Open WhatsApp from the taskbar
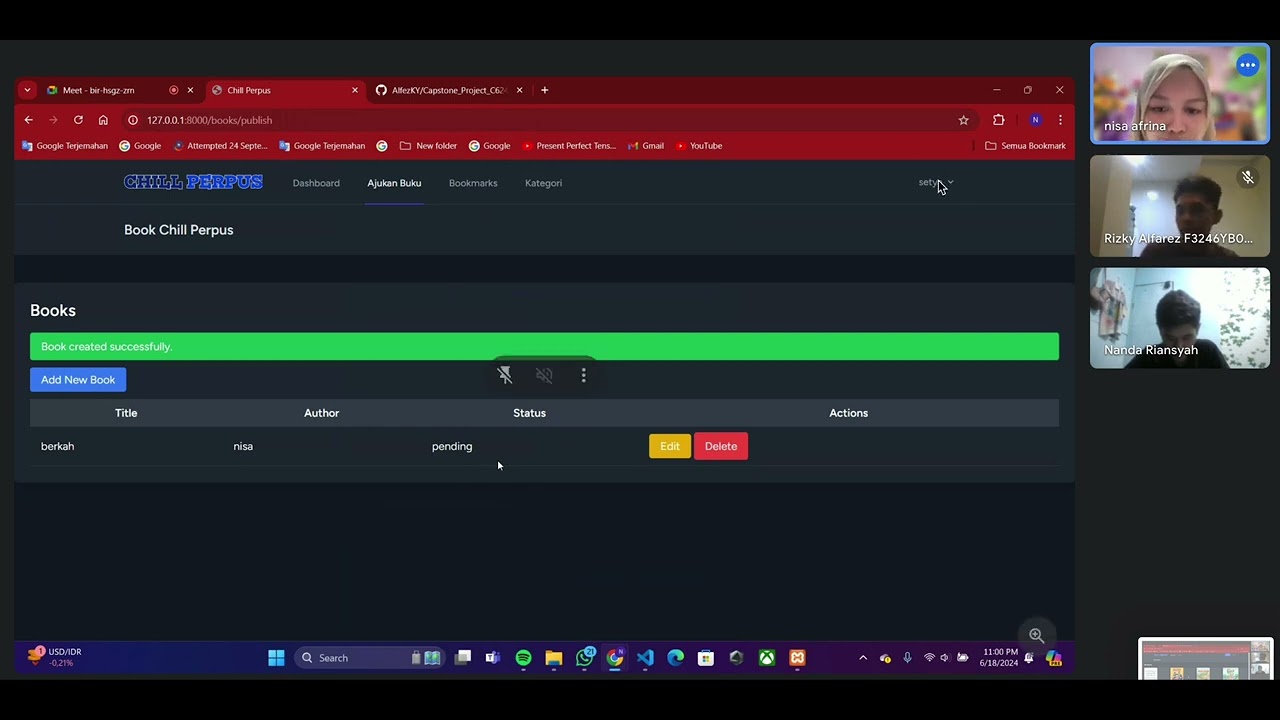The image size is (1280, 720). [585, 658]
